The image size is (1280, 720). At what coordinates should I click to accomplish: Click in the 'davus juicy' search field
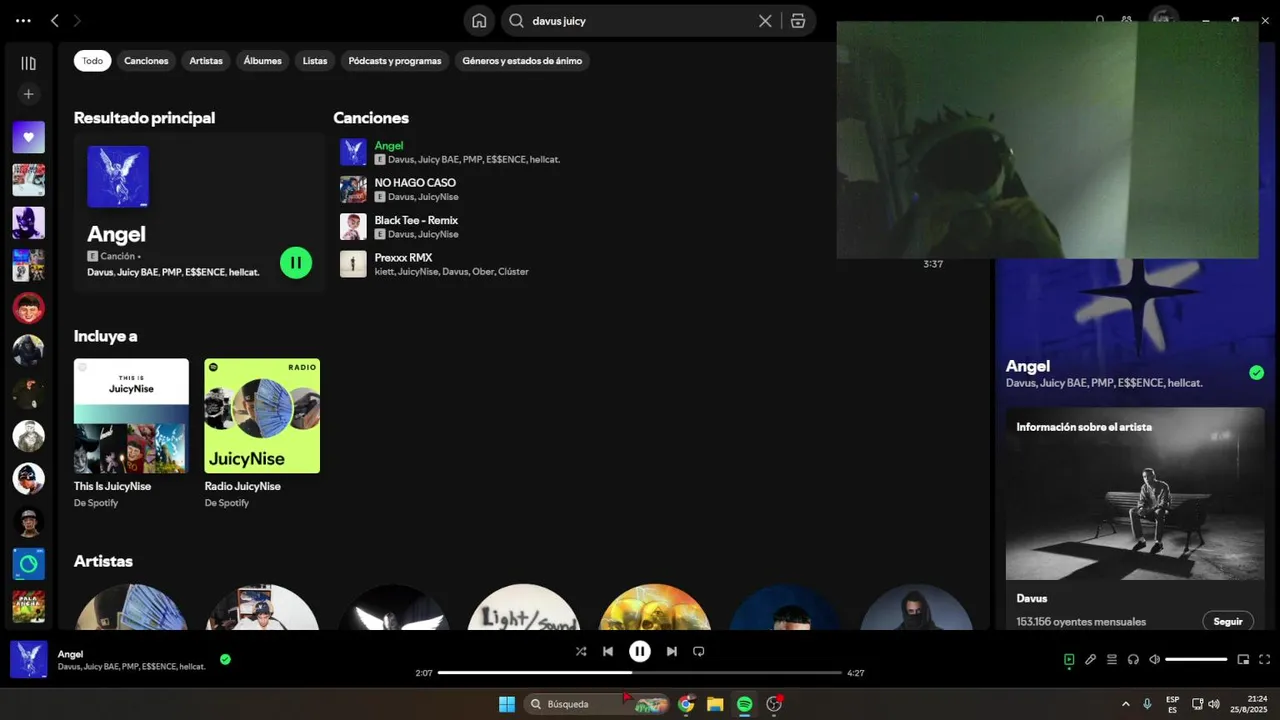(x=640, y=21)
